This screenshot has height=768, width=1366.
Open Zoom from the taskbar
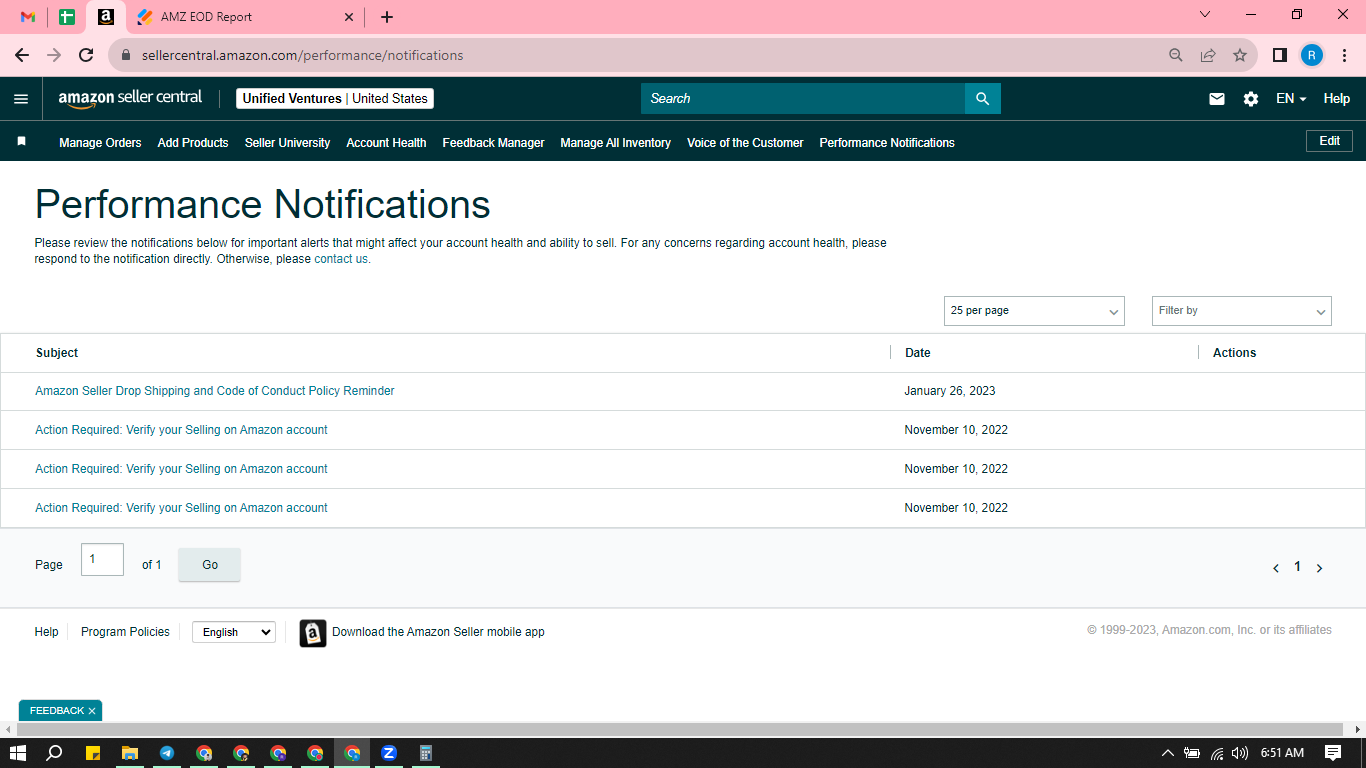point(389,753)
